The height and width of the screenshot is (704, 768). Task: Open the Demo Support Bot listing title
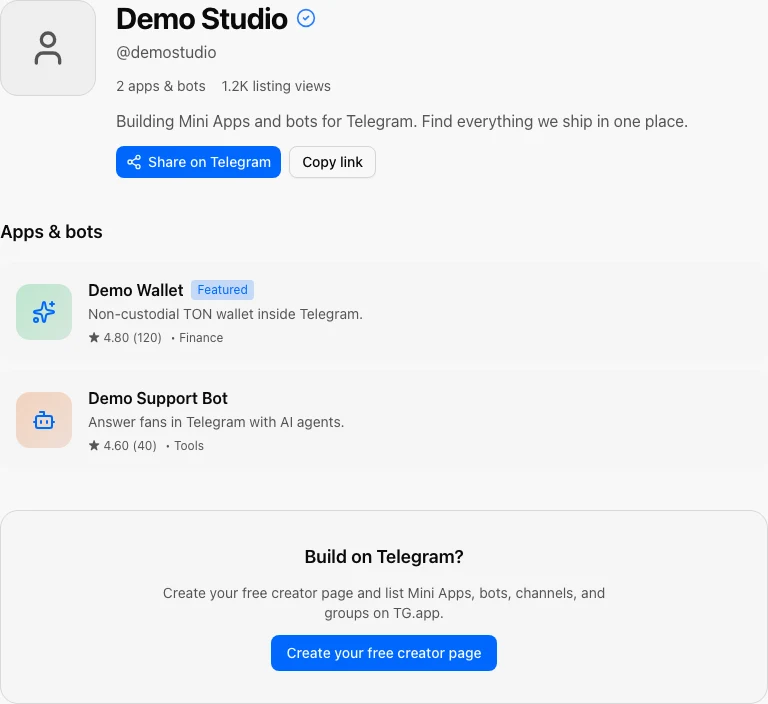click(158, 398)
